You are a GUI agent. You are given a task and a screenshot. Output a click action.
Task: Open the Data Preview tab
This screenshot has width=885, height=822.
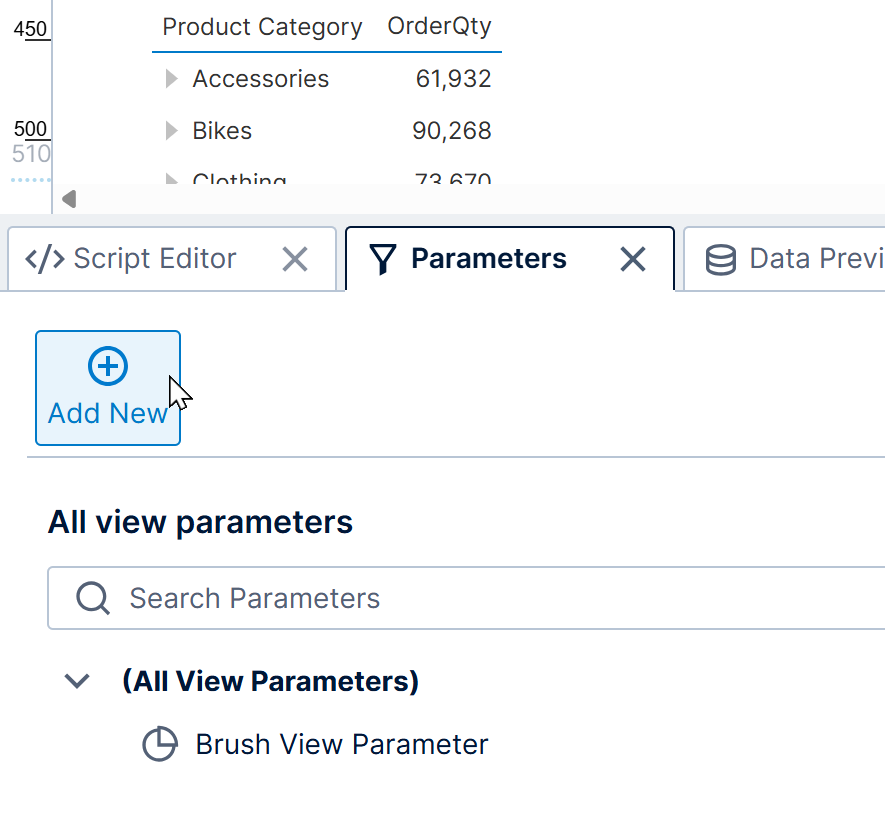tap(785, 259)
